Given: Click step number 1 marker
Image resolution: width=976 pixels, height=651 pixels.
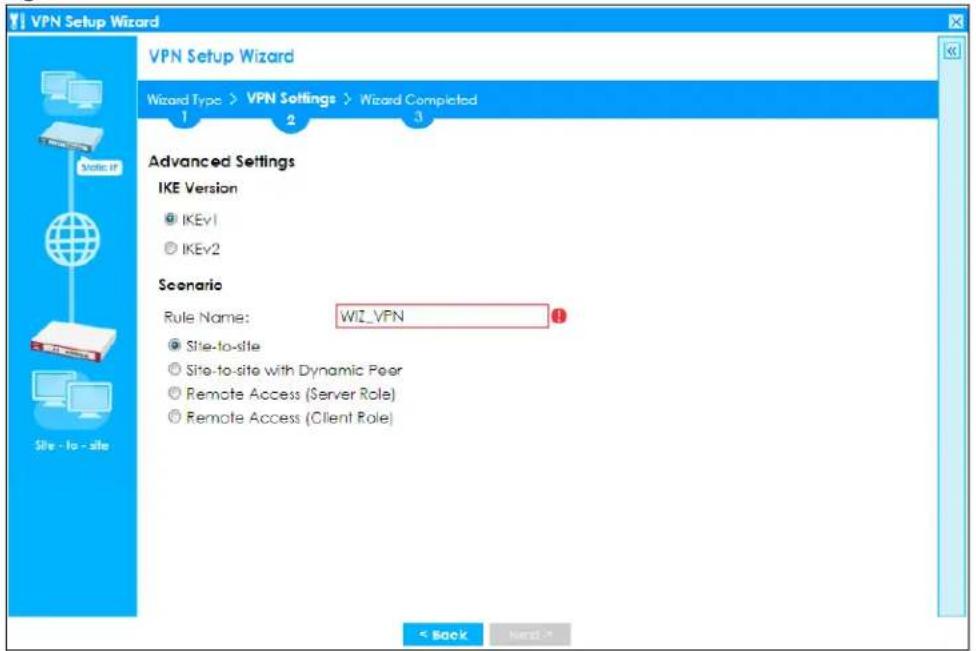Looking at the screenshot, I should pos(184,116).
